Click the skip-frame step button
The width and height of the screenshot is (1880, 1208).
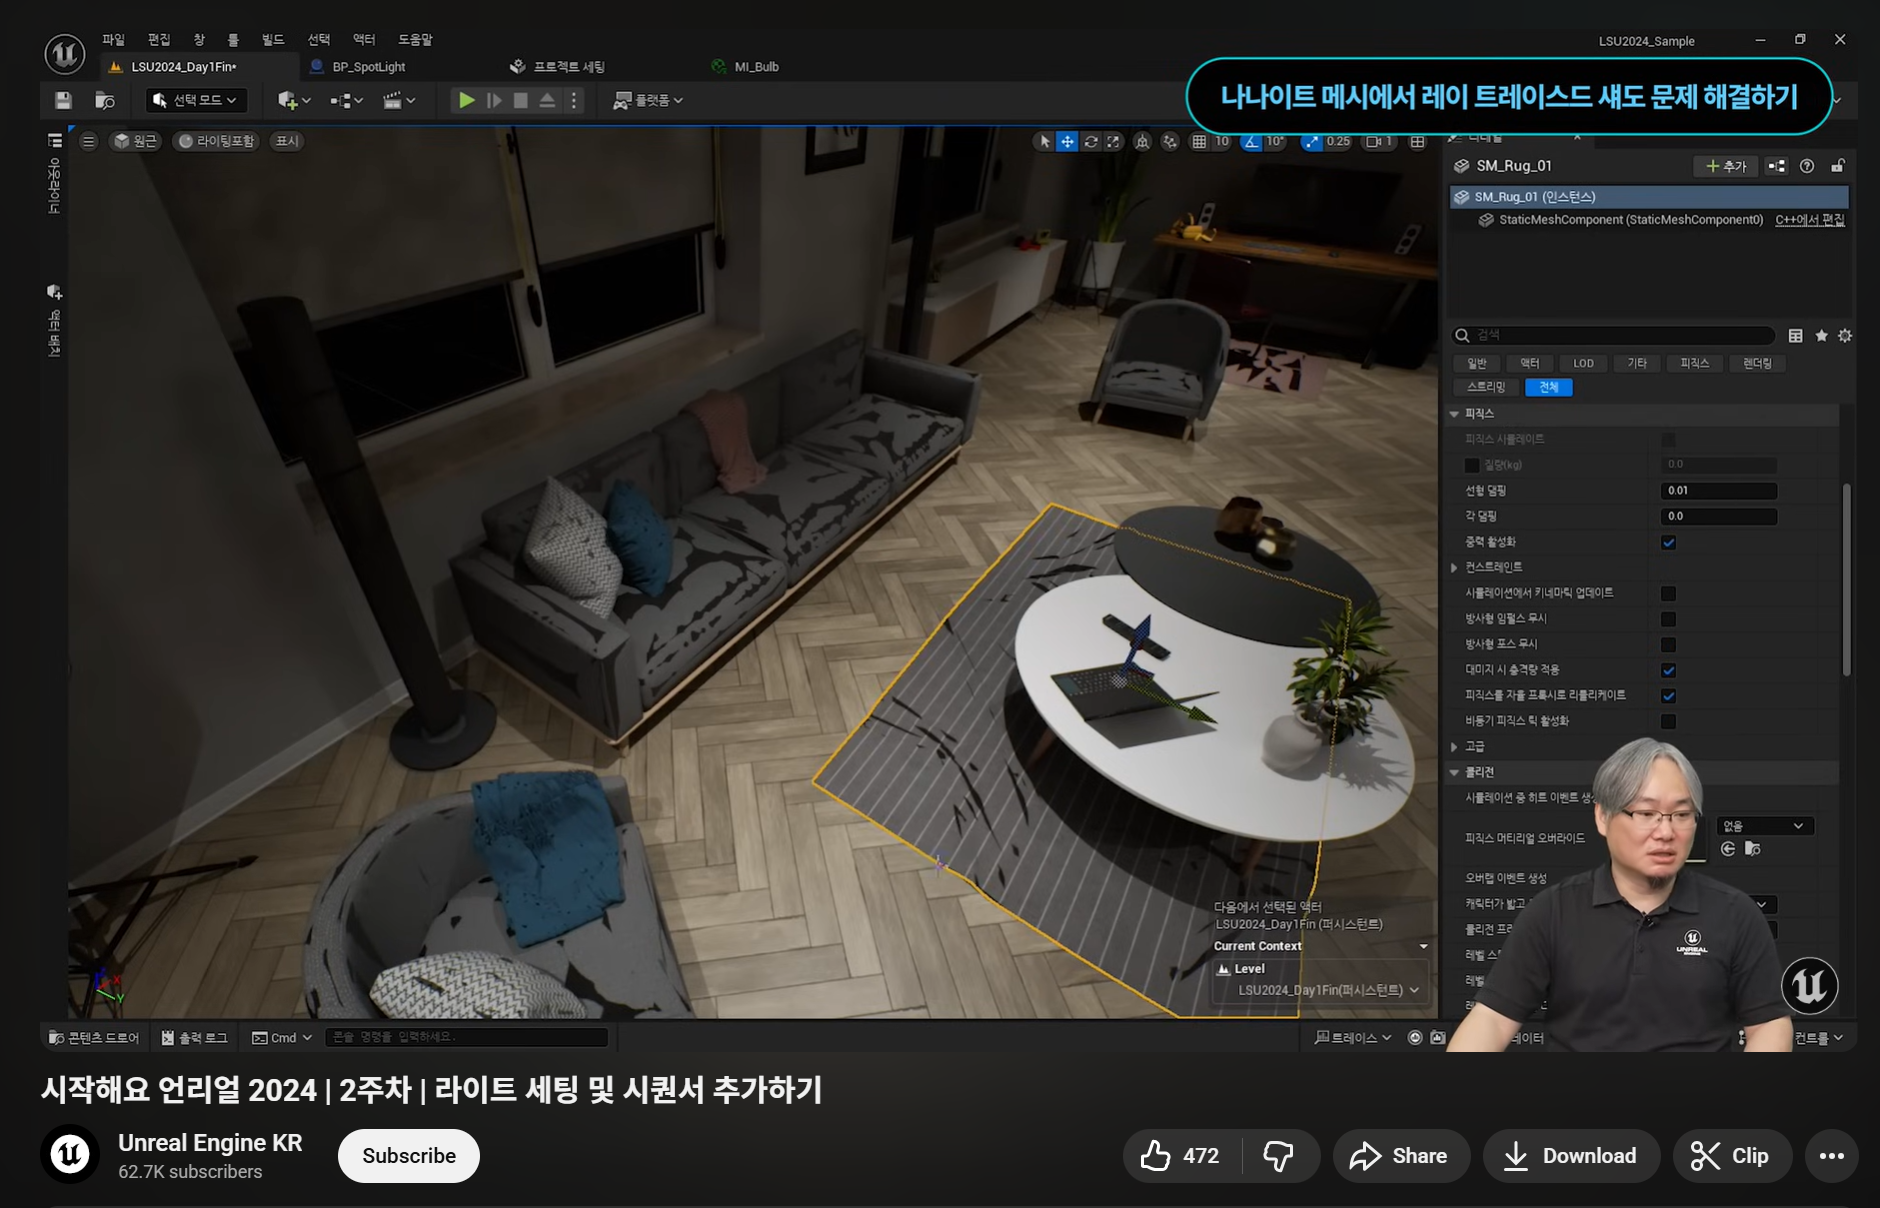coord(494,100)
